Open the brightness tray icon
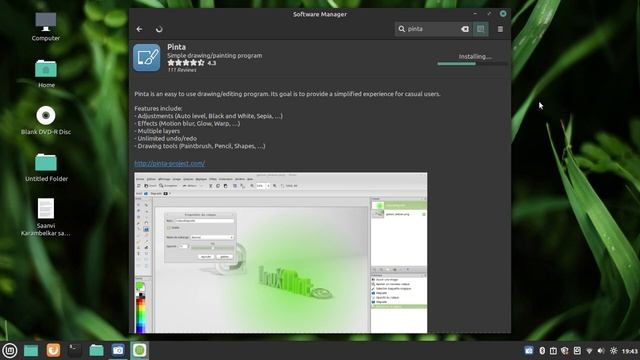This screenshot has width=640, height=360. click(x=613, y=351)
